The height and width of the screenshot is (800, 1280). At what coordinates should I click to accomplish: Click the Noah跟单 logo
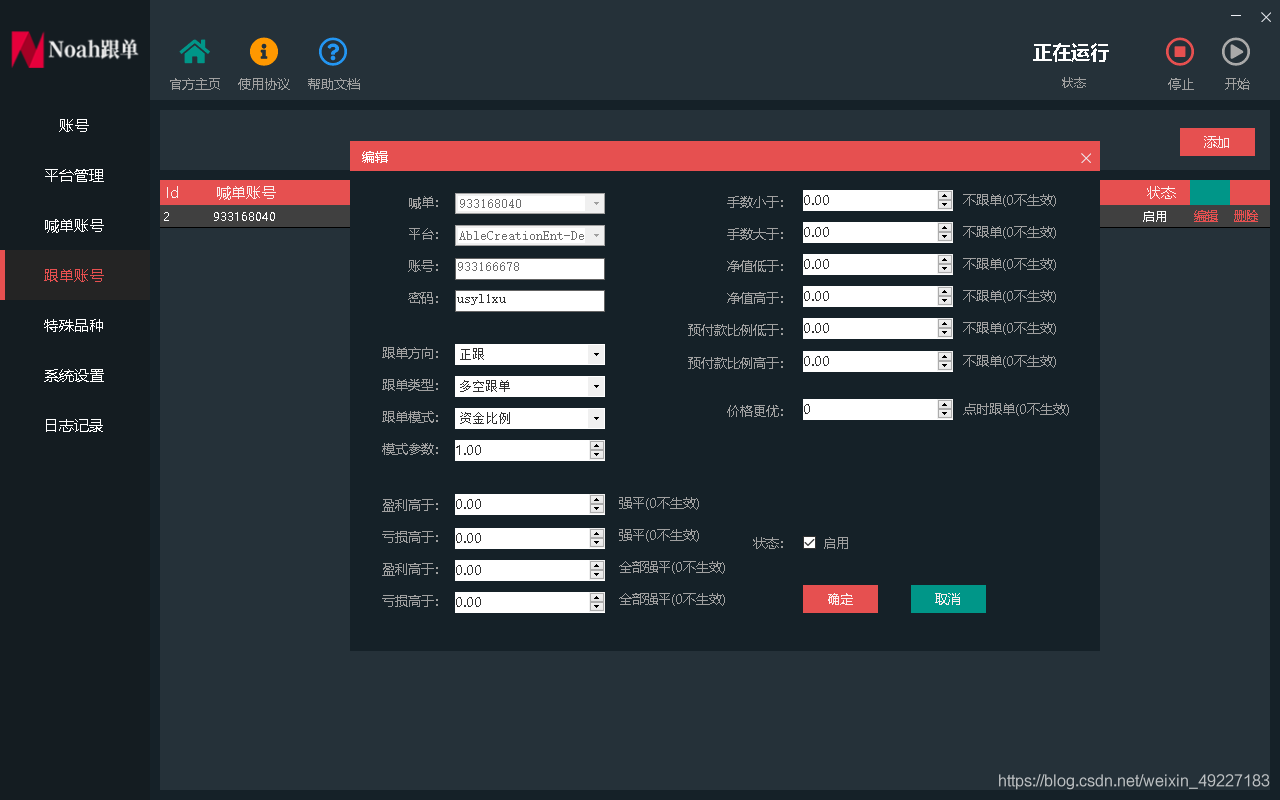[x=75, y=49]
